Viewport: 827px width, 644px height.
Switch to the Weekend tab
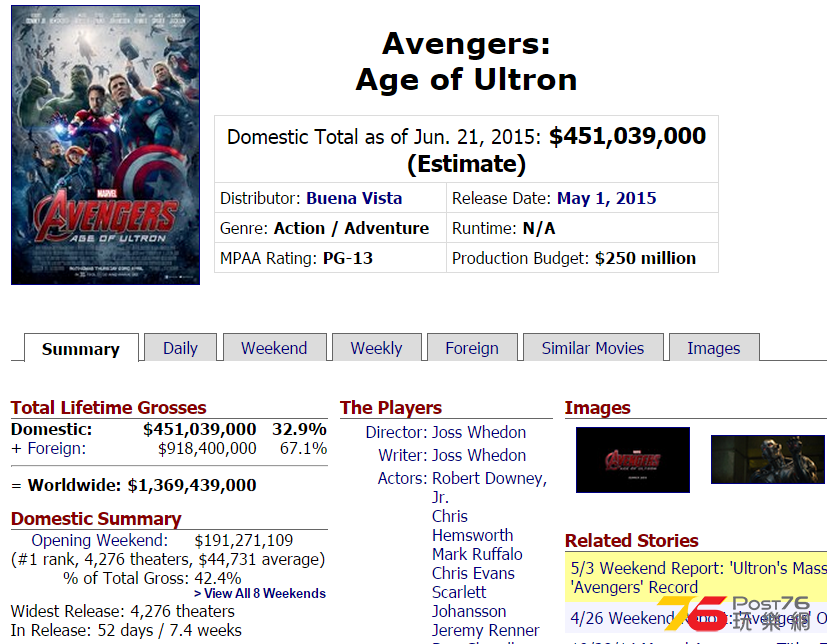click(x=274, y=348)
